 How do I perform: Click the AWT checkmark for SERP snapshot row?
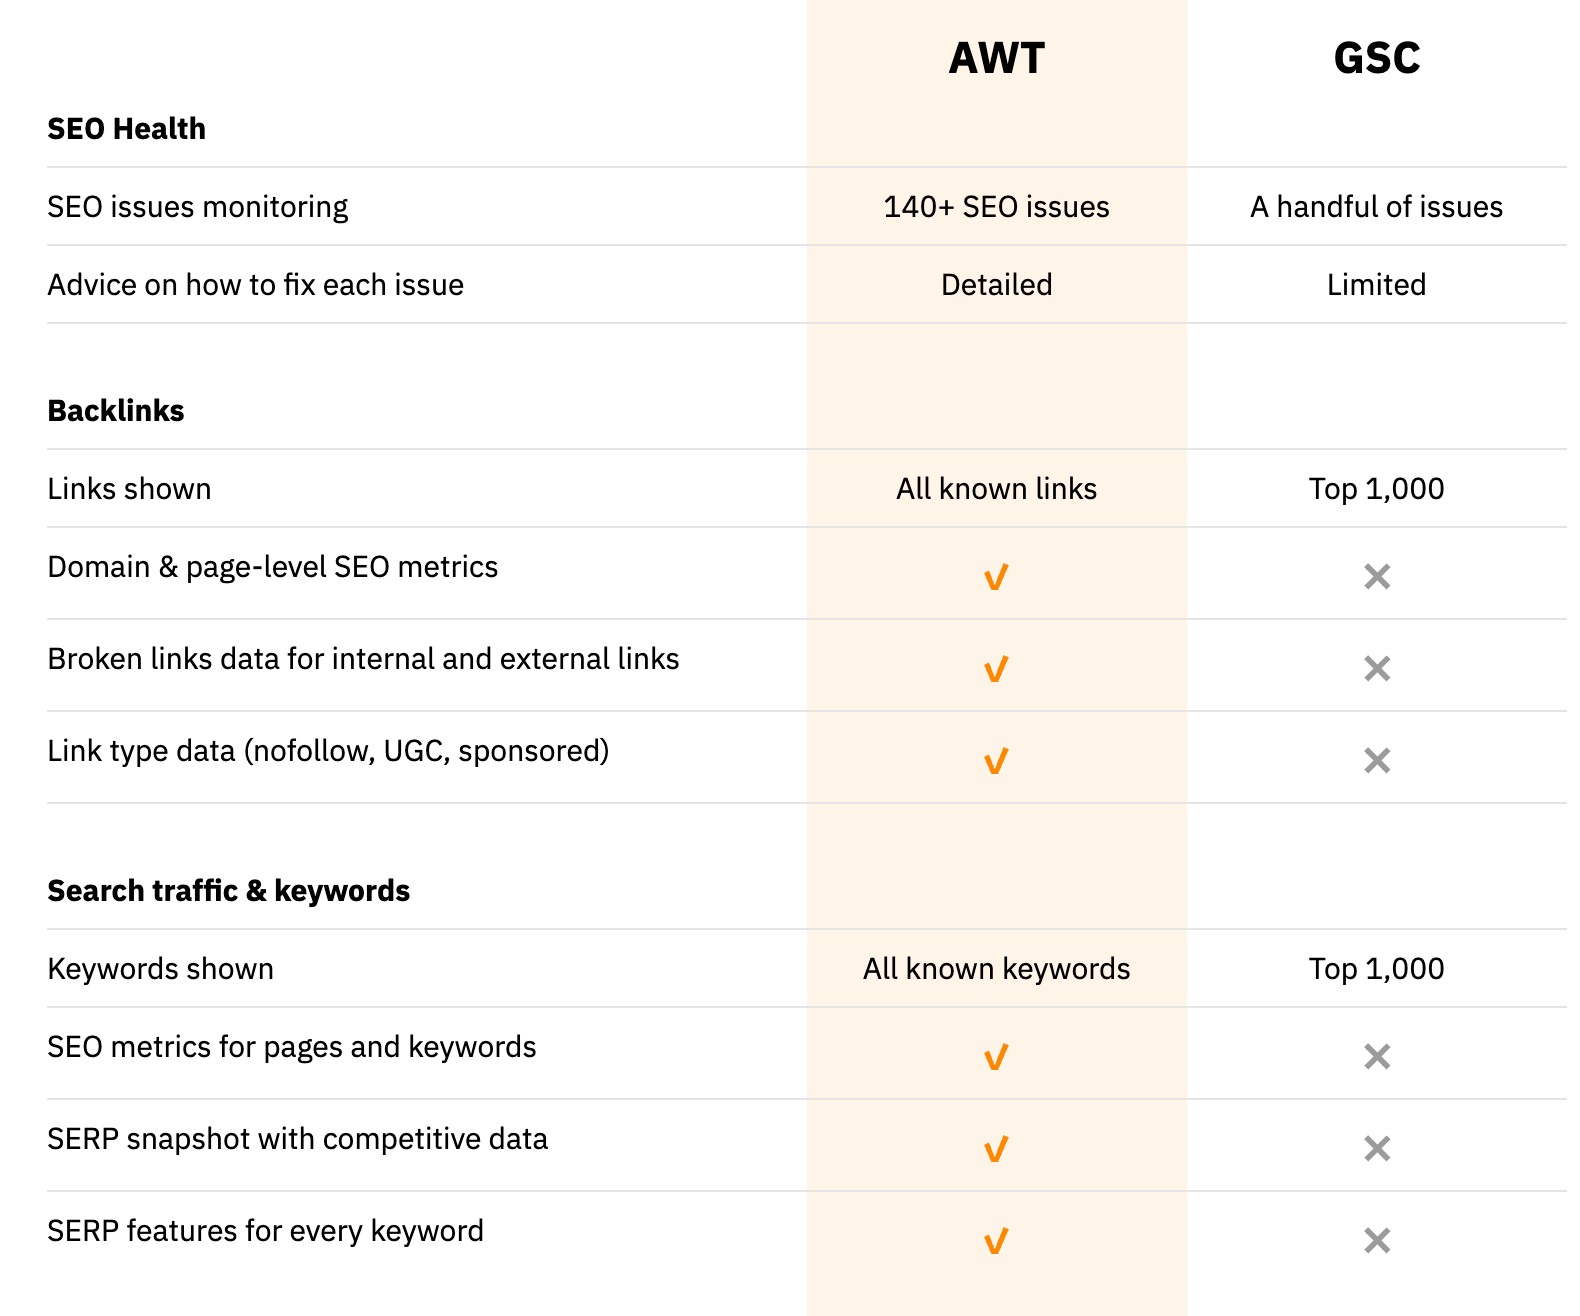tap(996, 1149)
